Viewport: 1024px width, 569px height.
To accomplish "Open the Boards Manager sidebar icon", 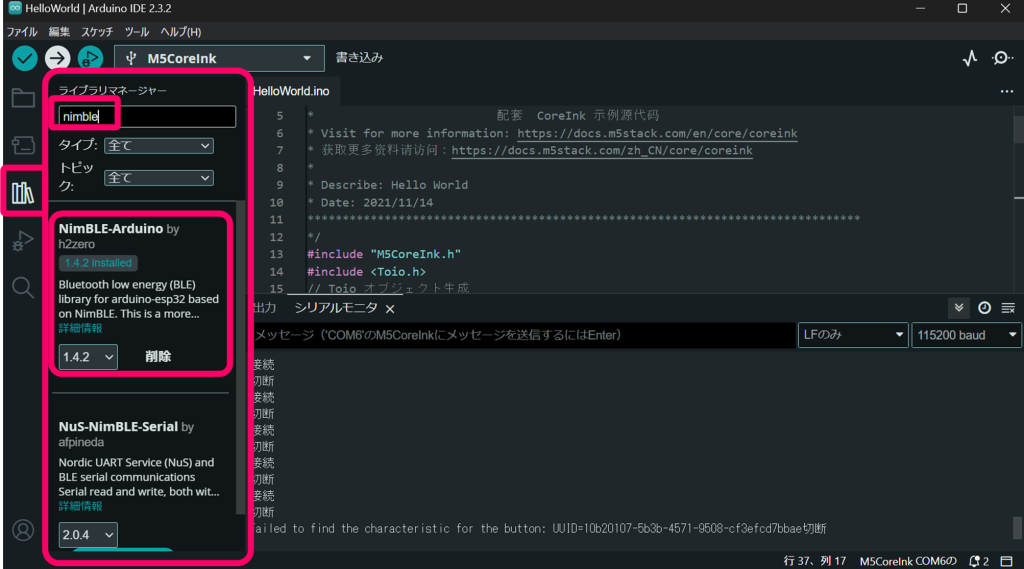I will pyautogui.click(x=23, y=145).
